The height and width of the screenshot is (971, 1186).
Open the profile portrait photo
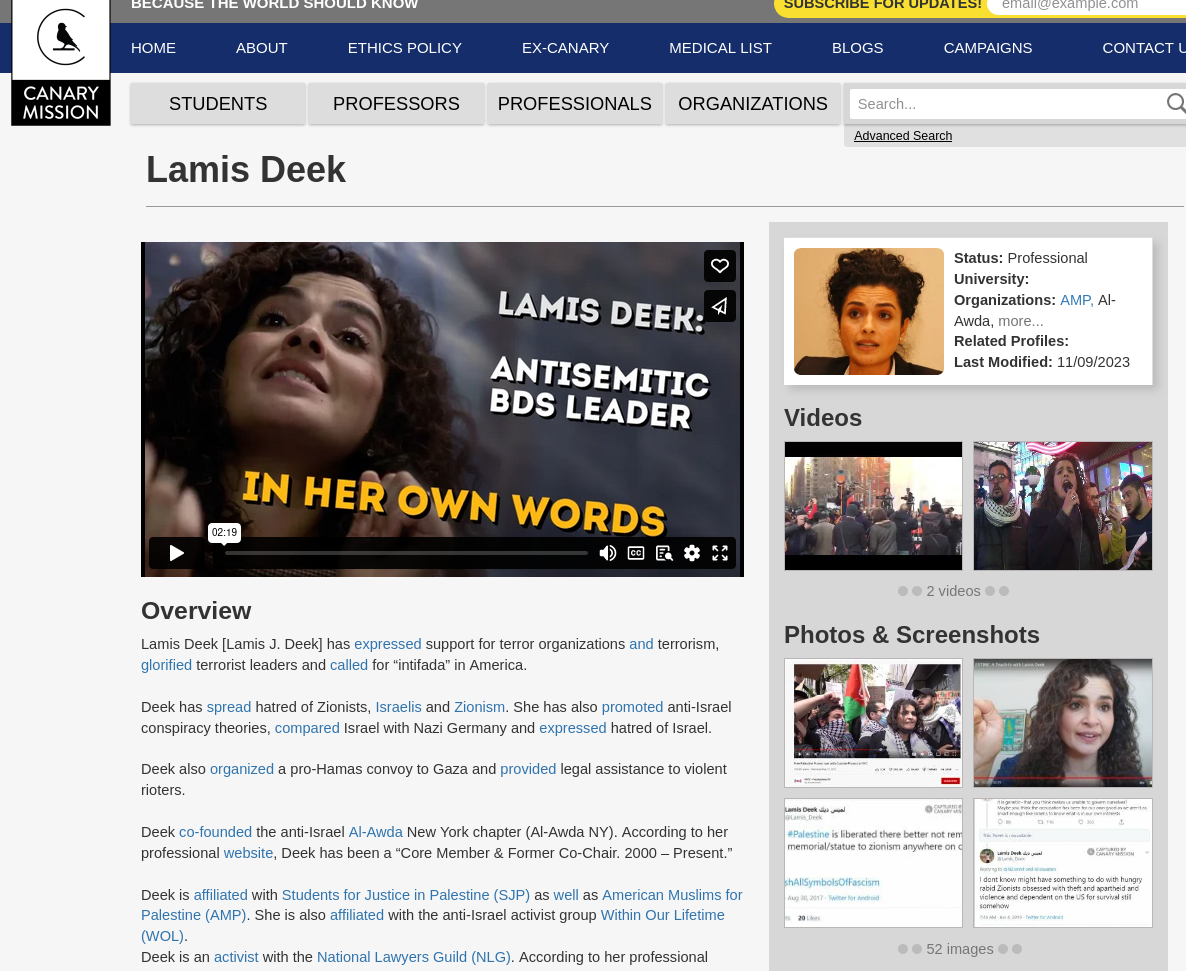click(x=868, y=312)
